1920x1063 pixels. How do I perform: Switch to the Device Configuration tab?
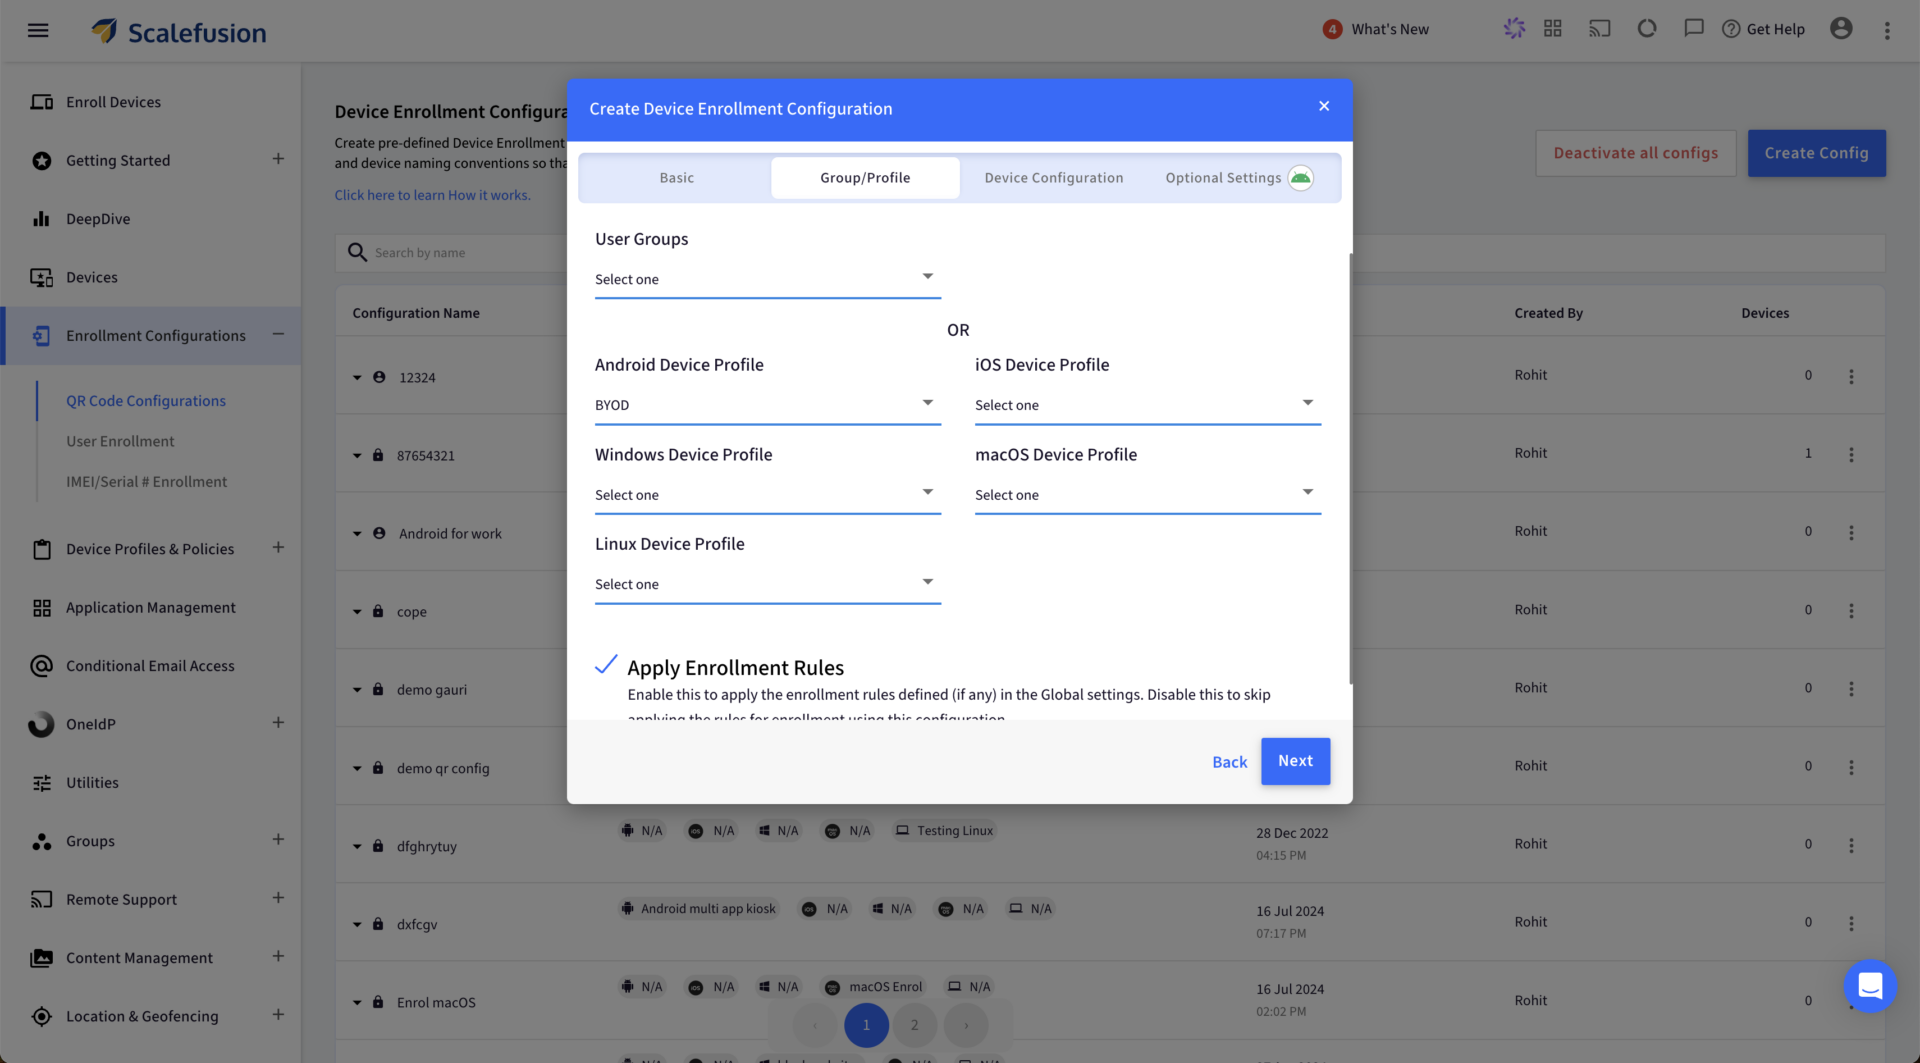1053,177
